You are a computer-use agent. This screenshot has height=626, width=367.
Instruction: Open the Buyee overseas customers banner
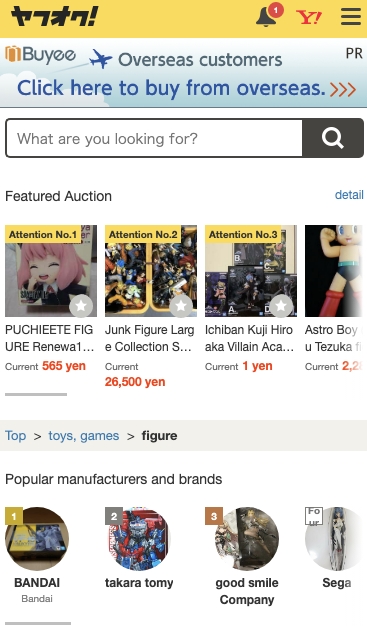point(183,73)
